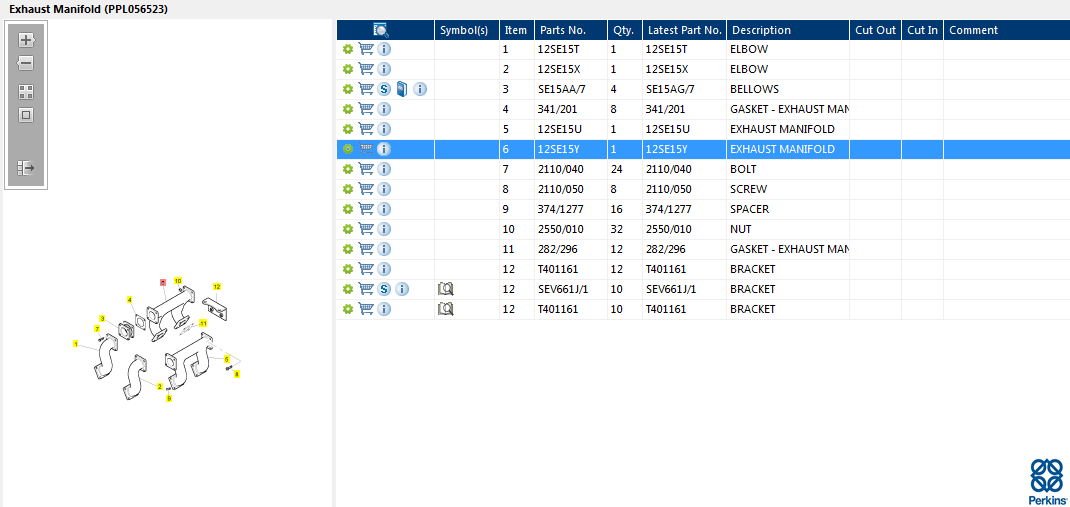Select callout 3 on the diagram
The width and height of the screenshot is (1070, 507).
[x=102, y=319]
